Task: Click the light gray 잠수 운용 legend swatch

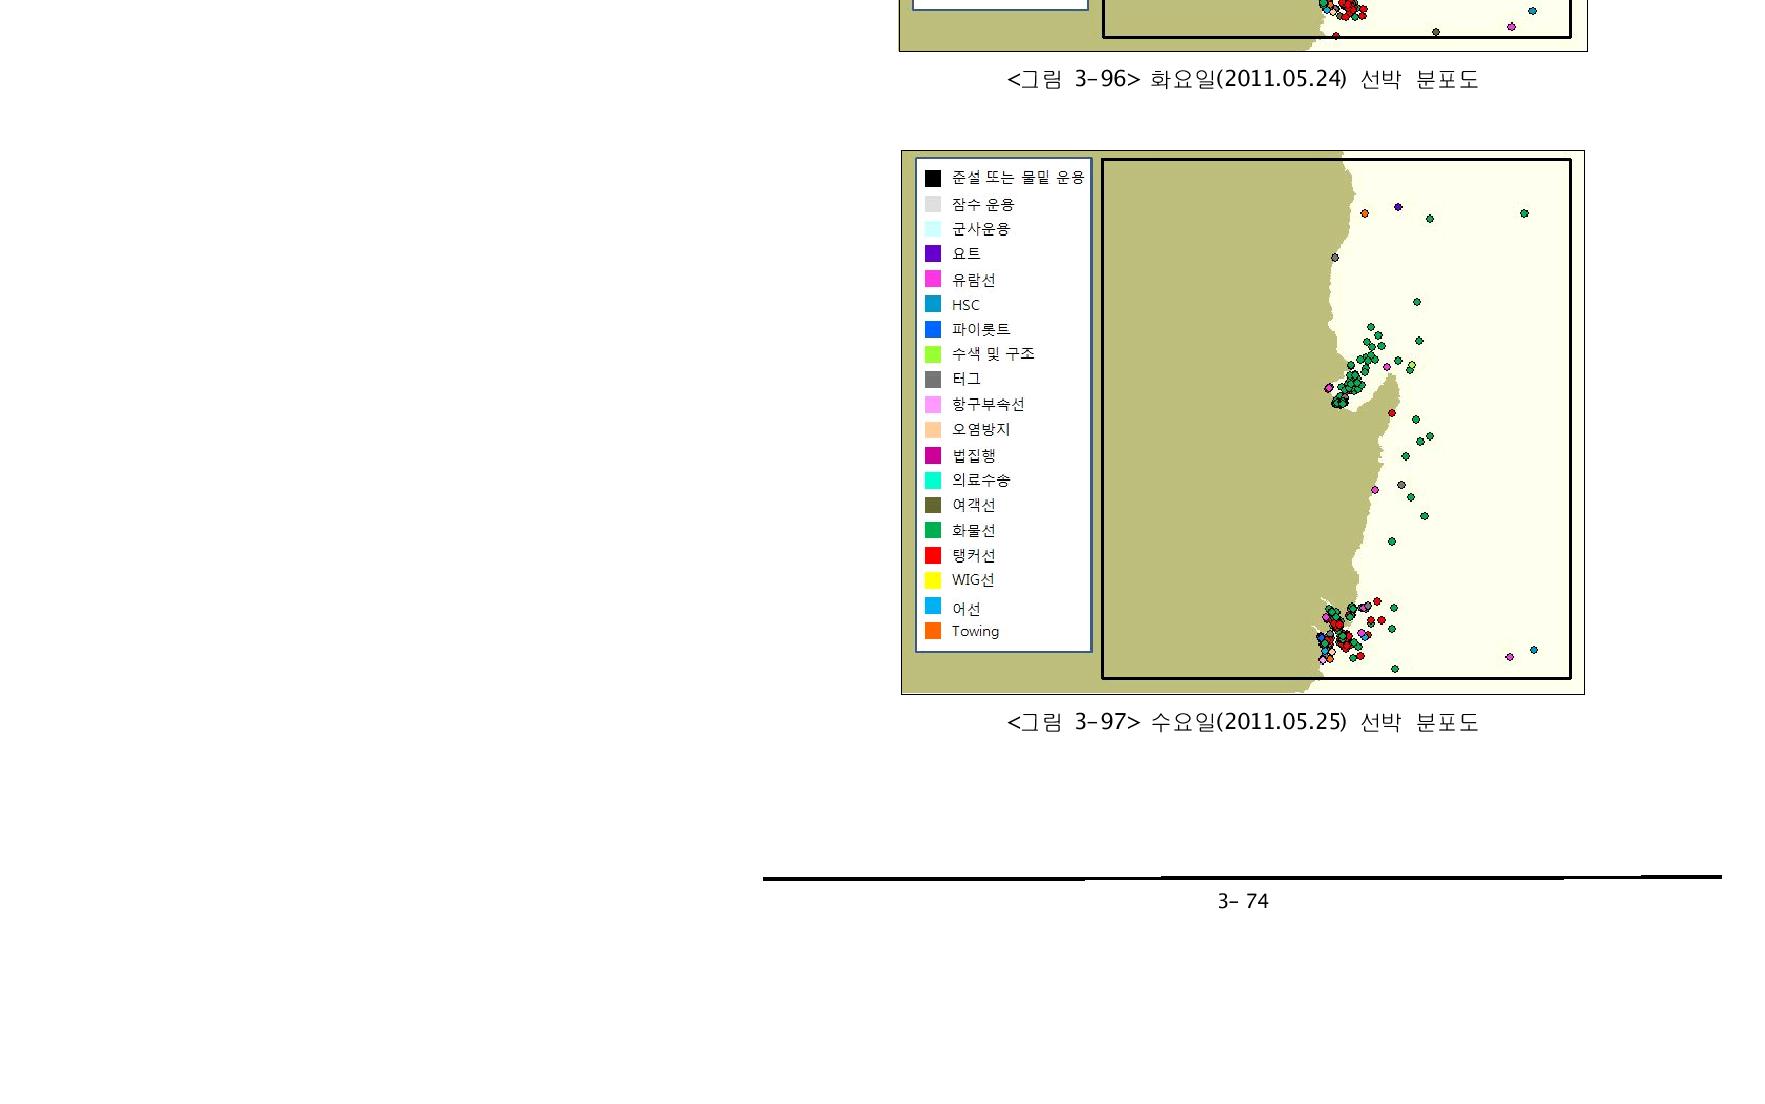Action: click(x=933, y=204)
